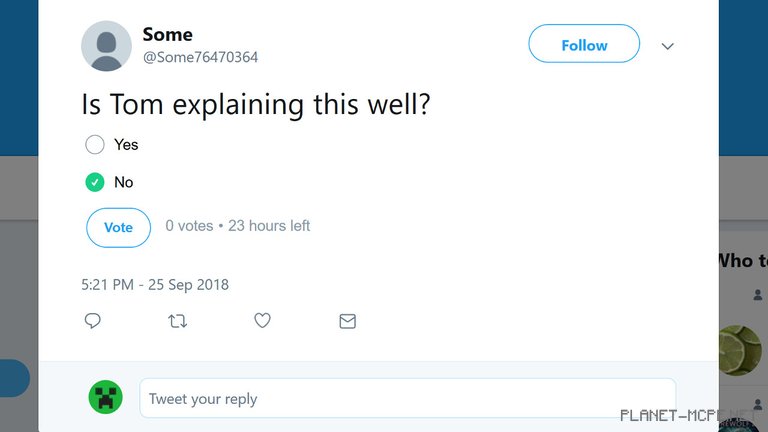Select the Yes poll option

click(95, 145)
